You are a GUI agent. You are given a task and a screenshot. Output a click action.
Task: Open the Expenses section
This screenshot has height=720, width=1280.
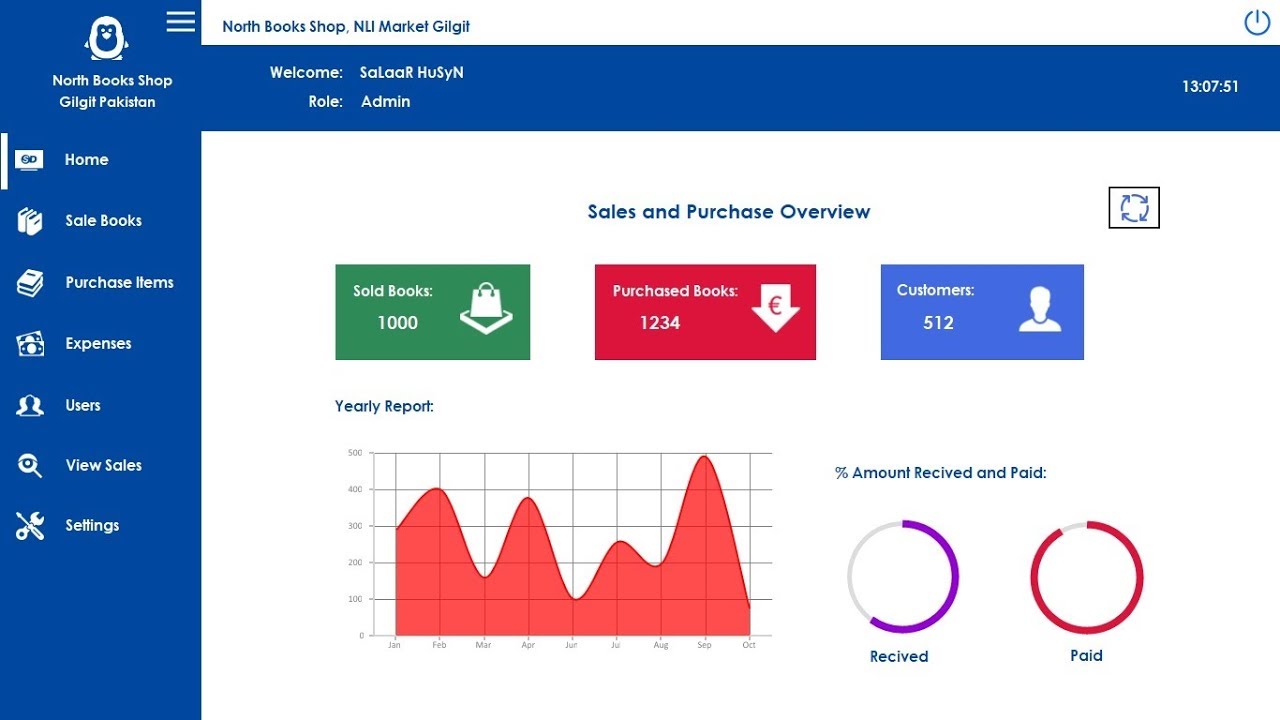click(98, 344)
